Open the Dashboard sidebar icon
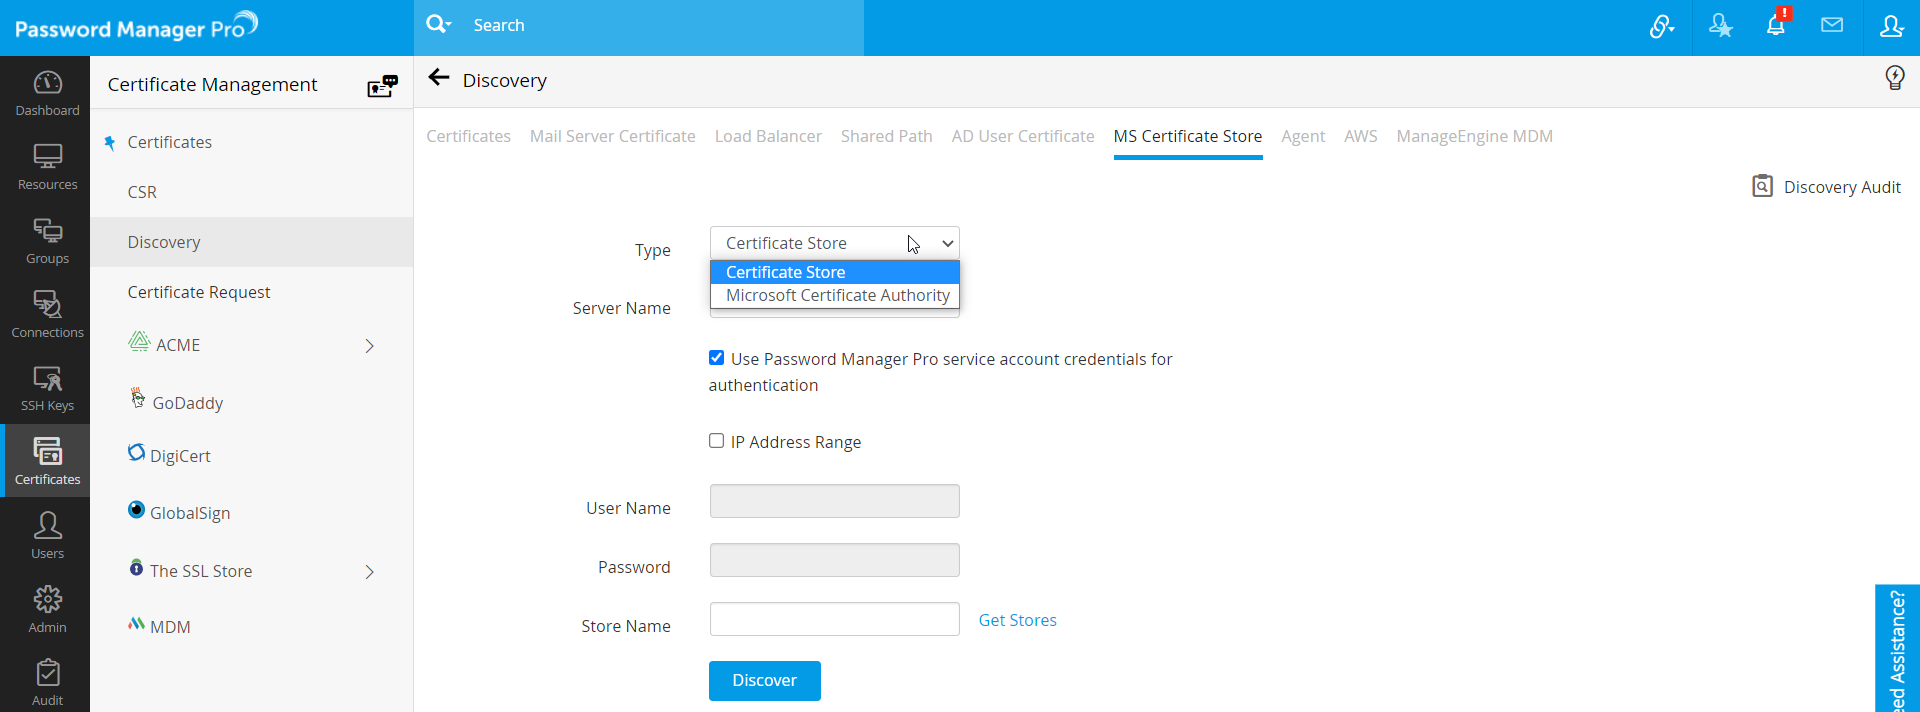 47,93
